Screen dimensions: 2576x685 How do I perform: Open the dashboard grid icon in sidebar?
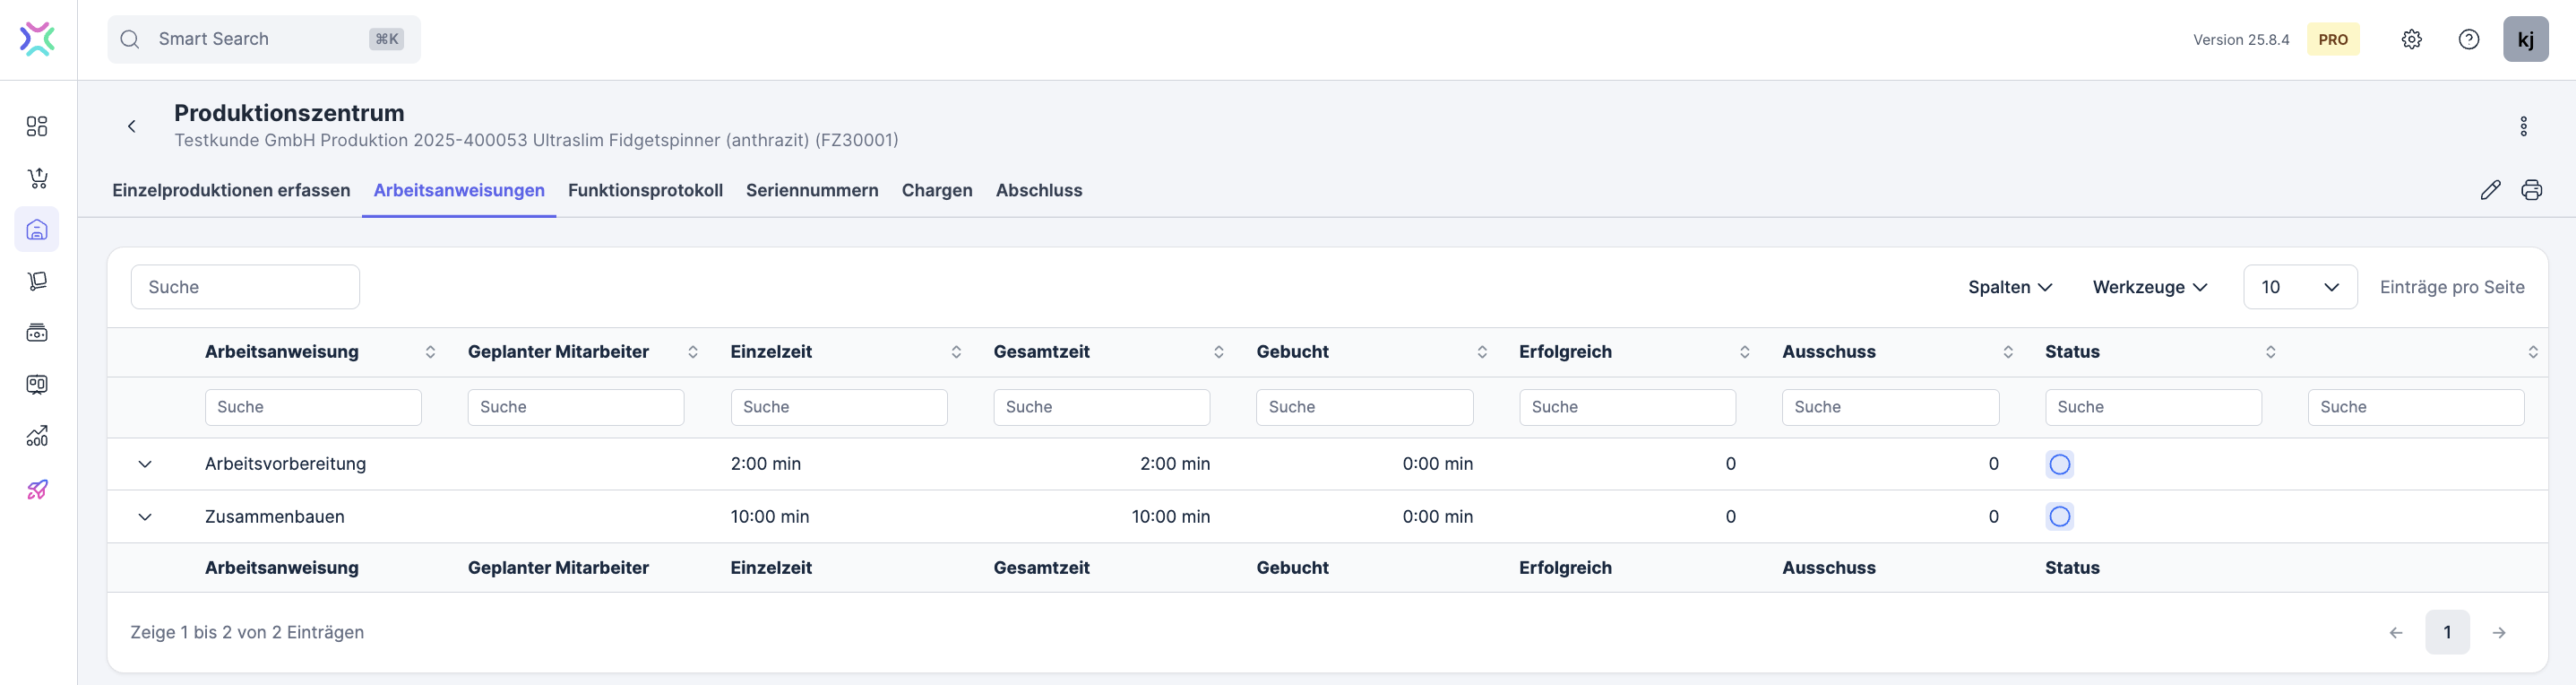(x=37, y=126)
